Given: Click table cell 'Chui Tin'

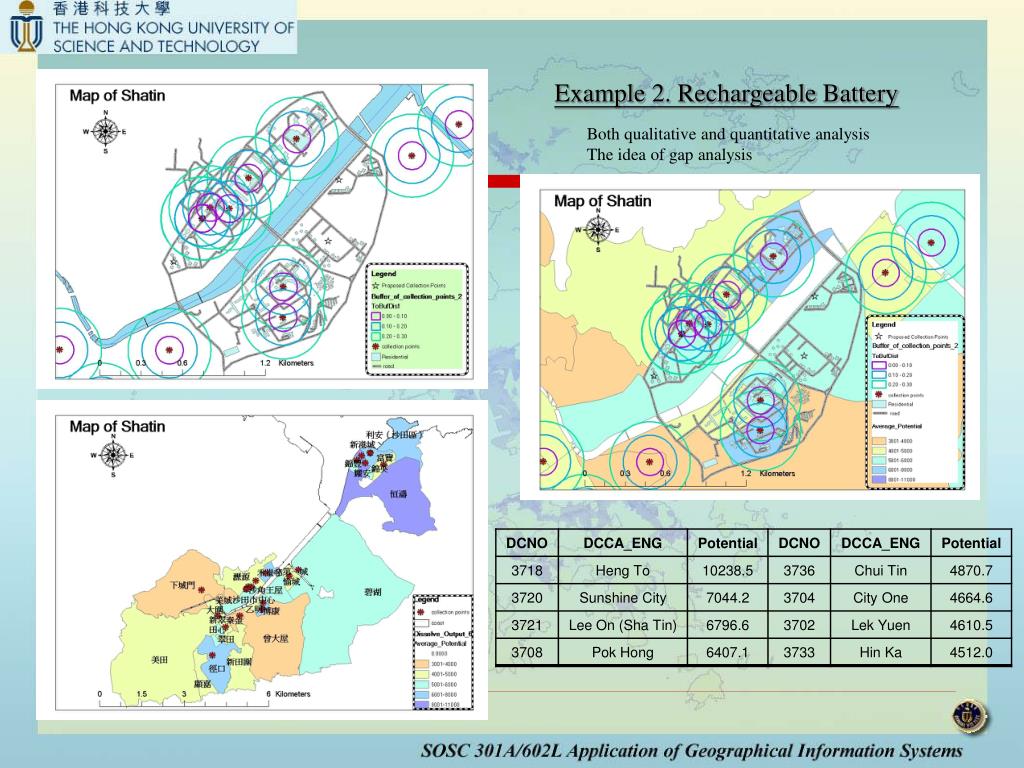Looking at the screenshot, I should click(x=880, y=571).
